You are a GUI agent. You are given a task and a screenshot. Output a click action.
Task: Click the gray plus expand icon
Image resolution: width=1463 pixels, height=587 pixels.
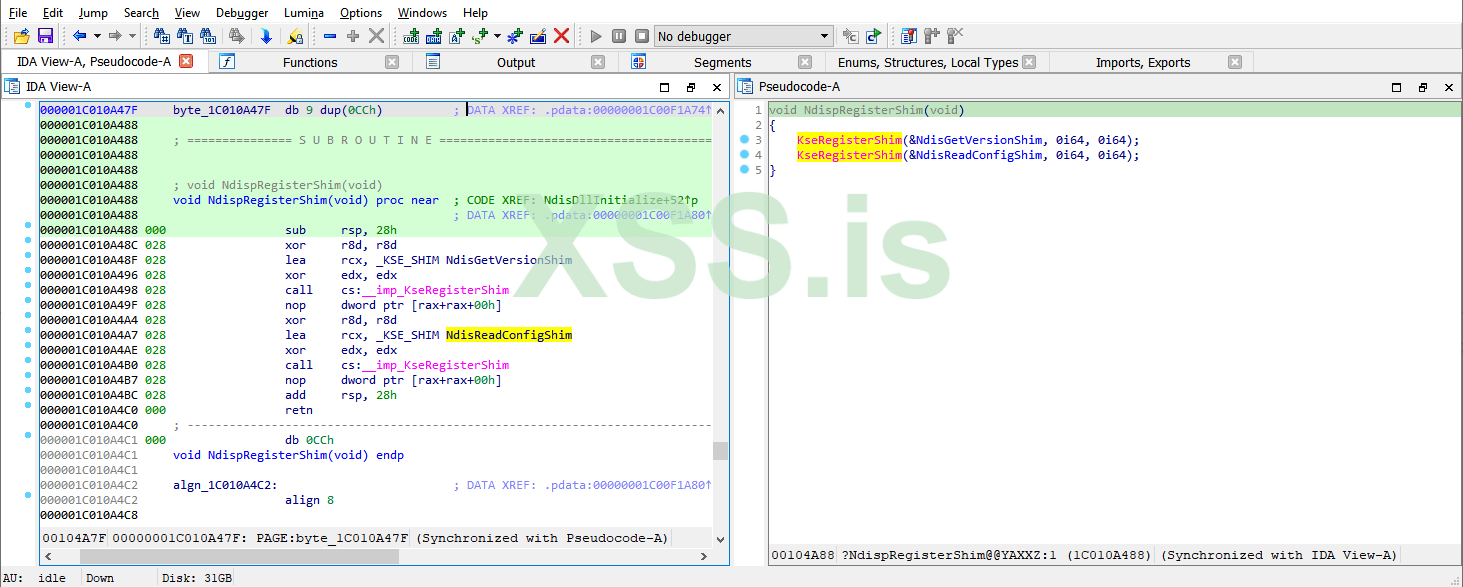tap(353, 36)
